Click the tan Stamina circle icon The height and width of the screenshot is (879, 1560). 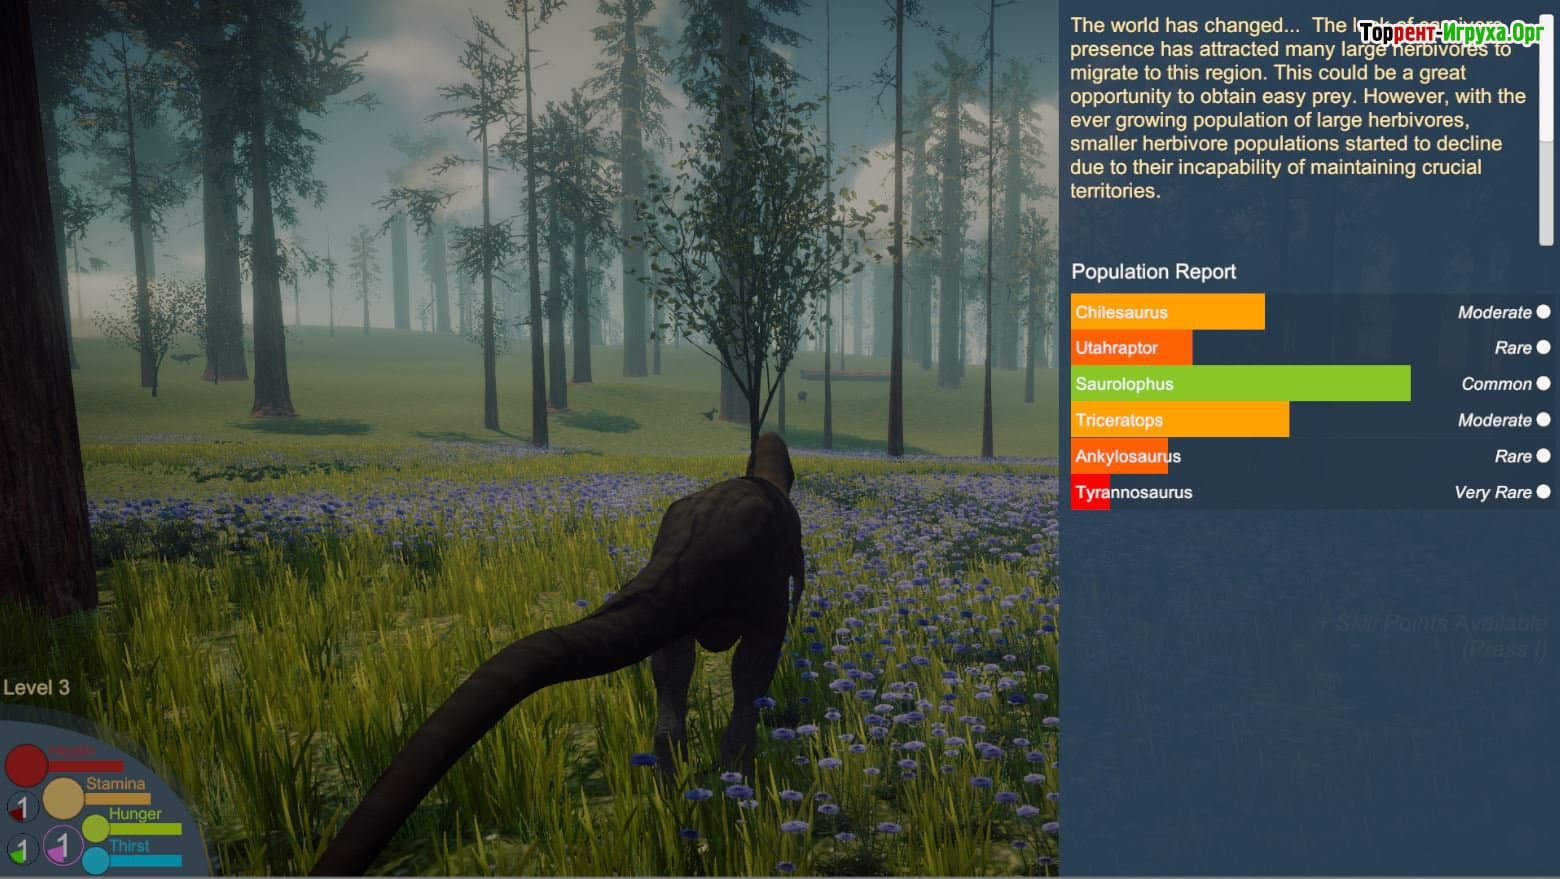coord(63,798)
